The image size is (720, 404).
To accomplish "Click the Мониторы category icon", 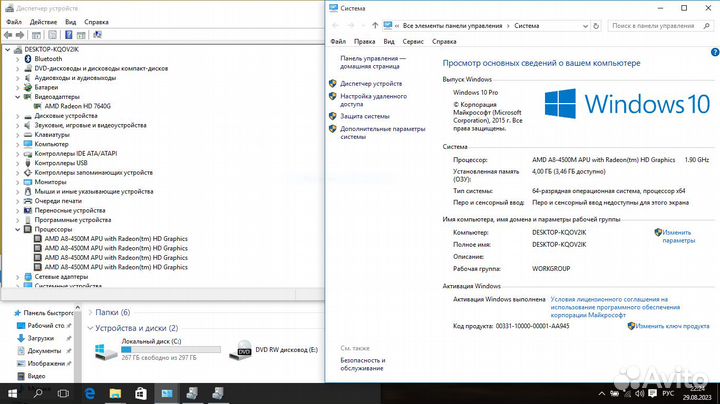I will pyautogui.click(x=28, y=182).
